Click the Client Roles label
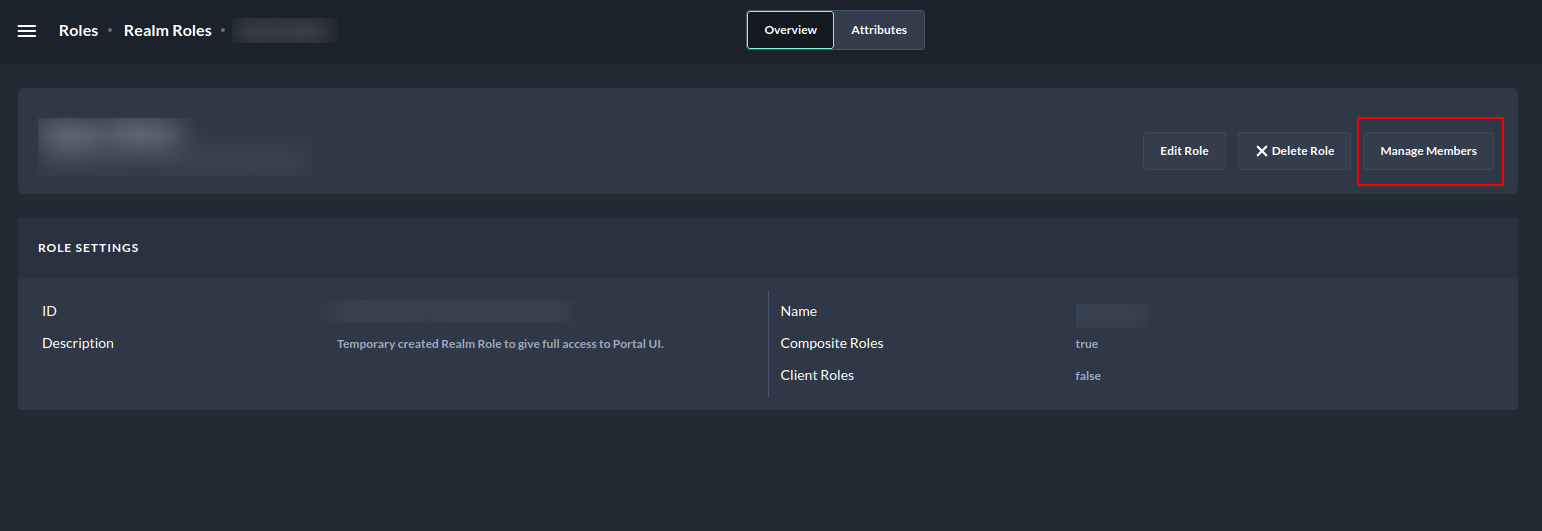 817,375
